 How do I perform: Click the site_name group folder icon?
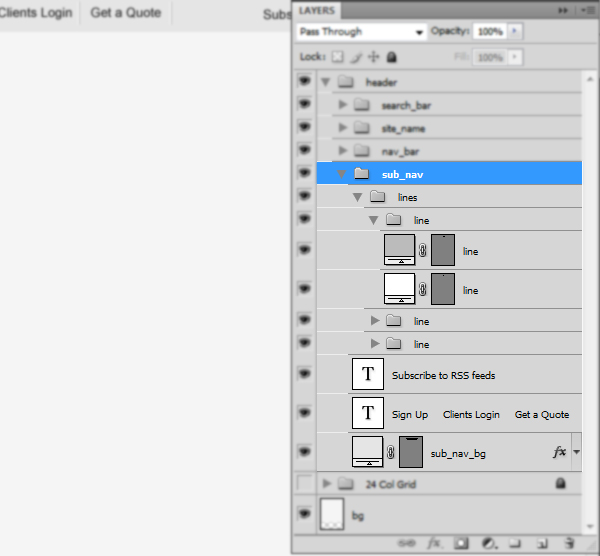point(362,127)
